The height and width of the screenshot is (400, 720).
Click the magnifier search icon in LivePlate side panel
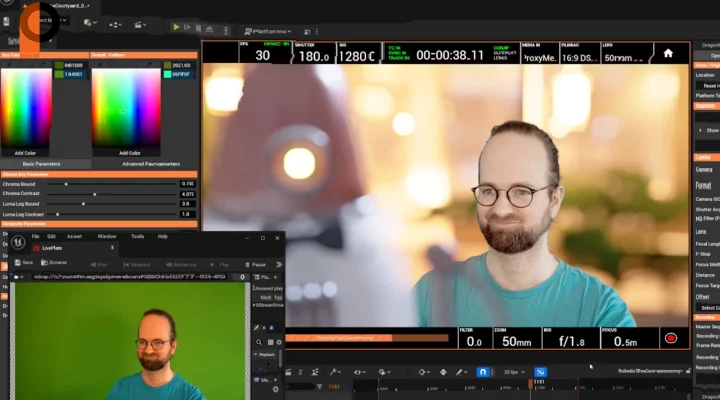pyautogui.click(x=259, y=342)
